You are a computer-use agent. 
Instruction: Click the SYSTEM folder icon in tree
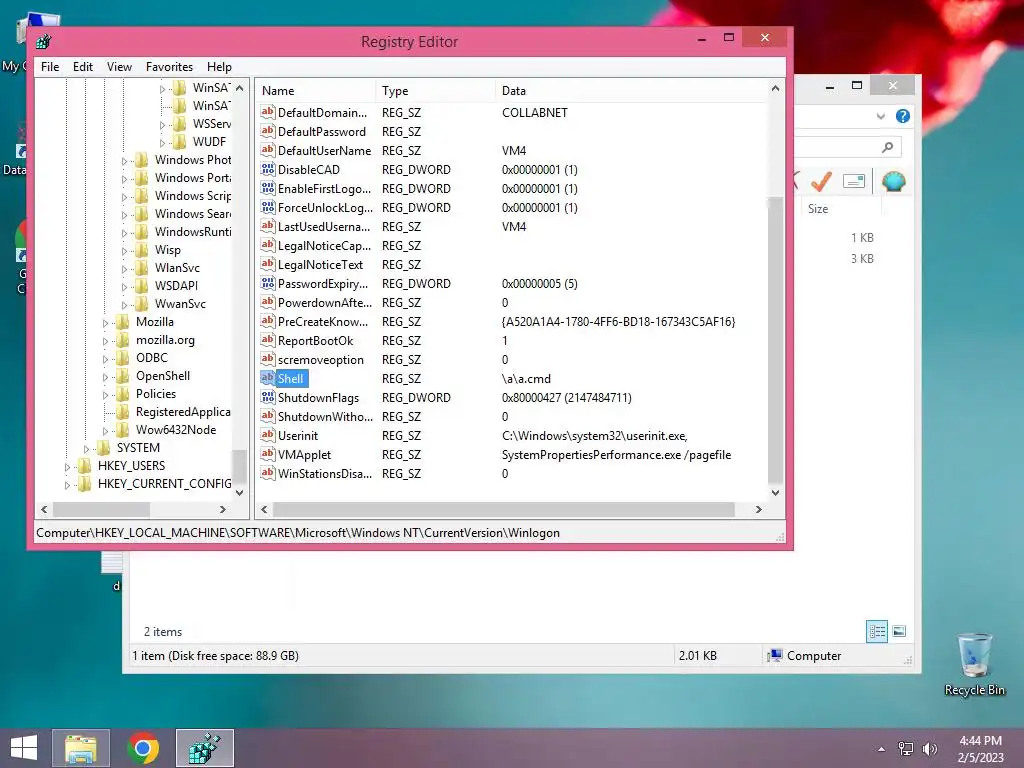pos(103,448)
